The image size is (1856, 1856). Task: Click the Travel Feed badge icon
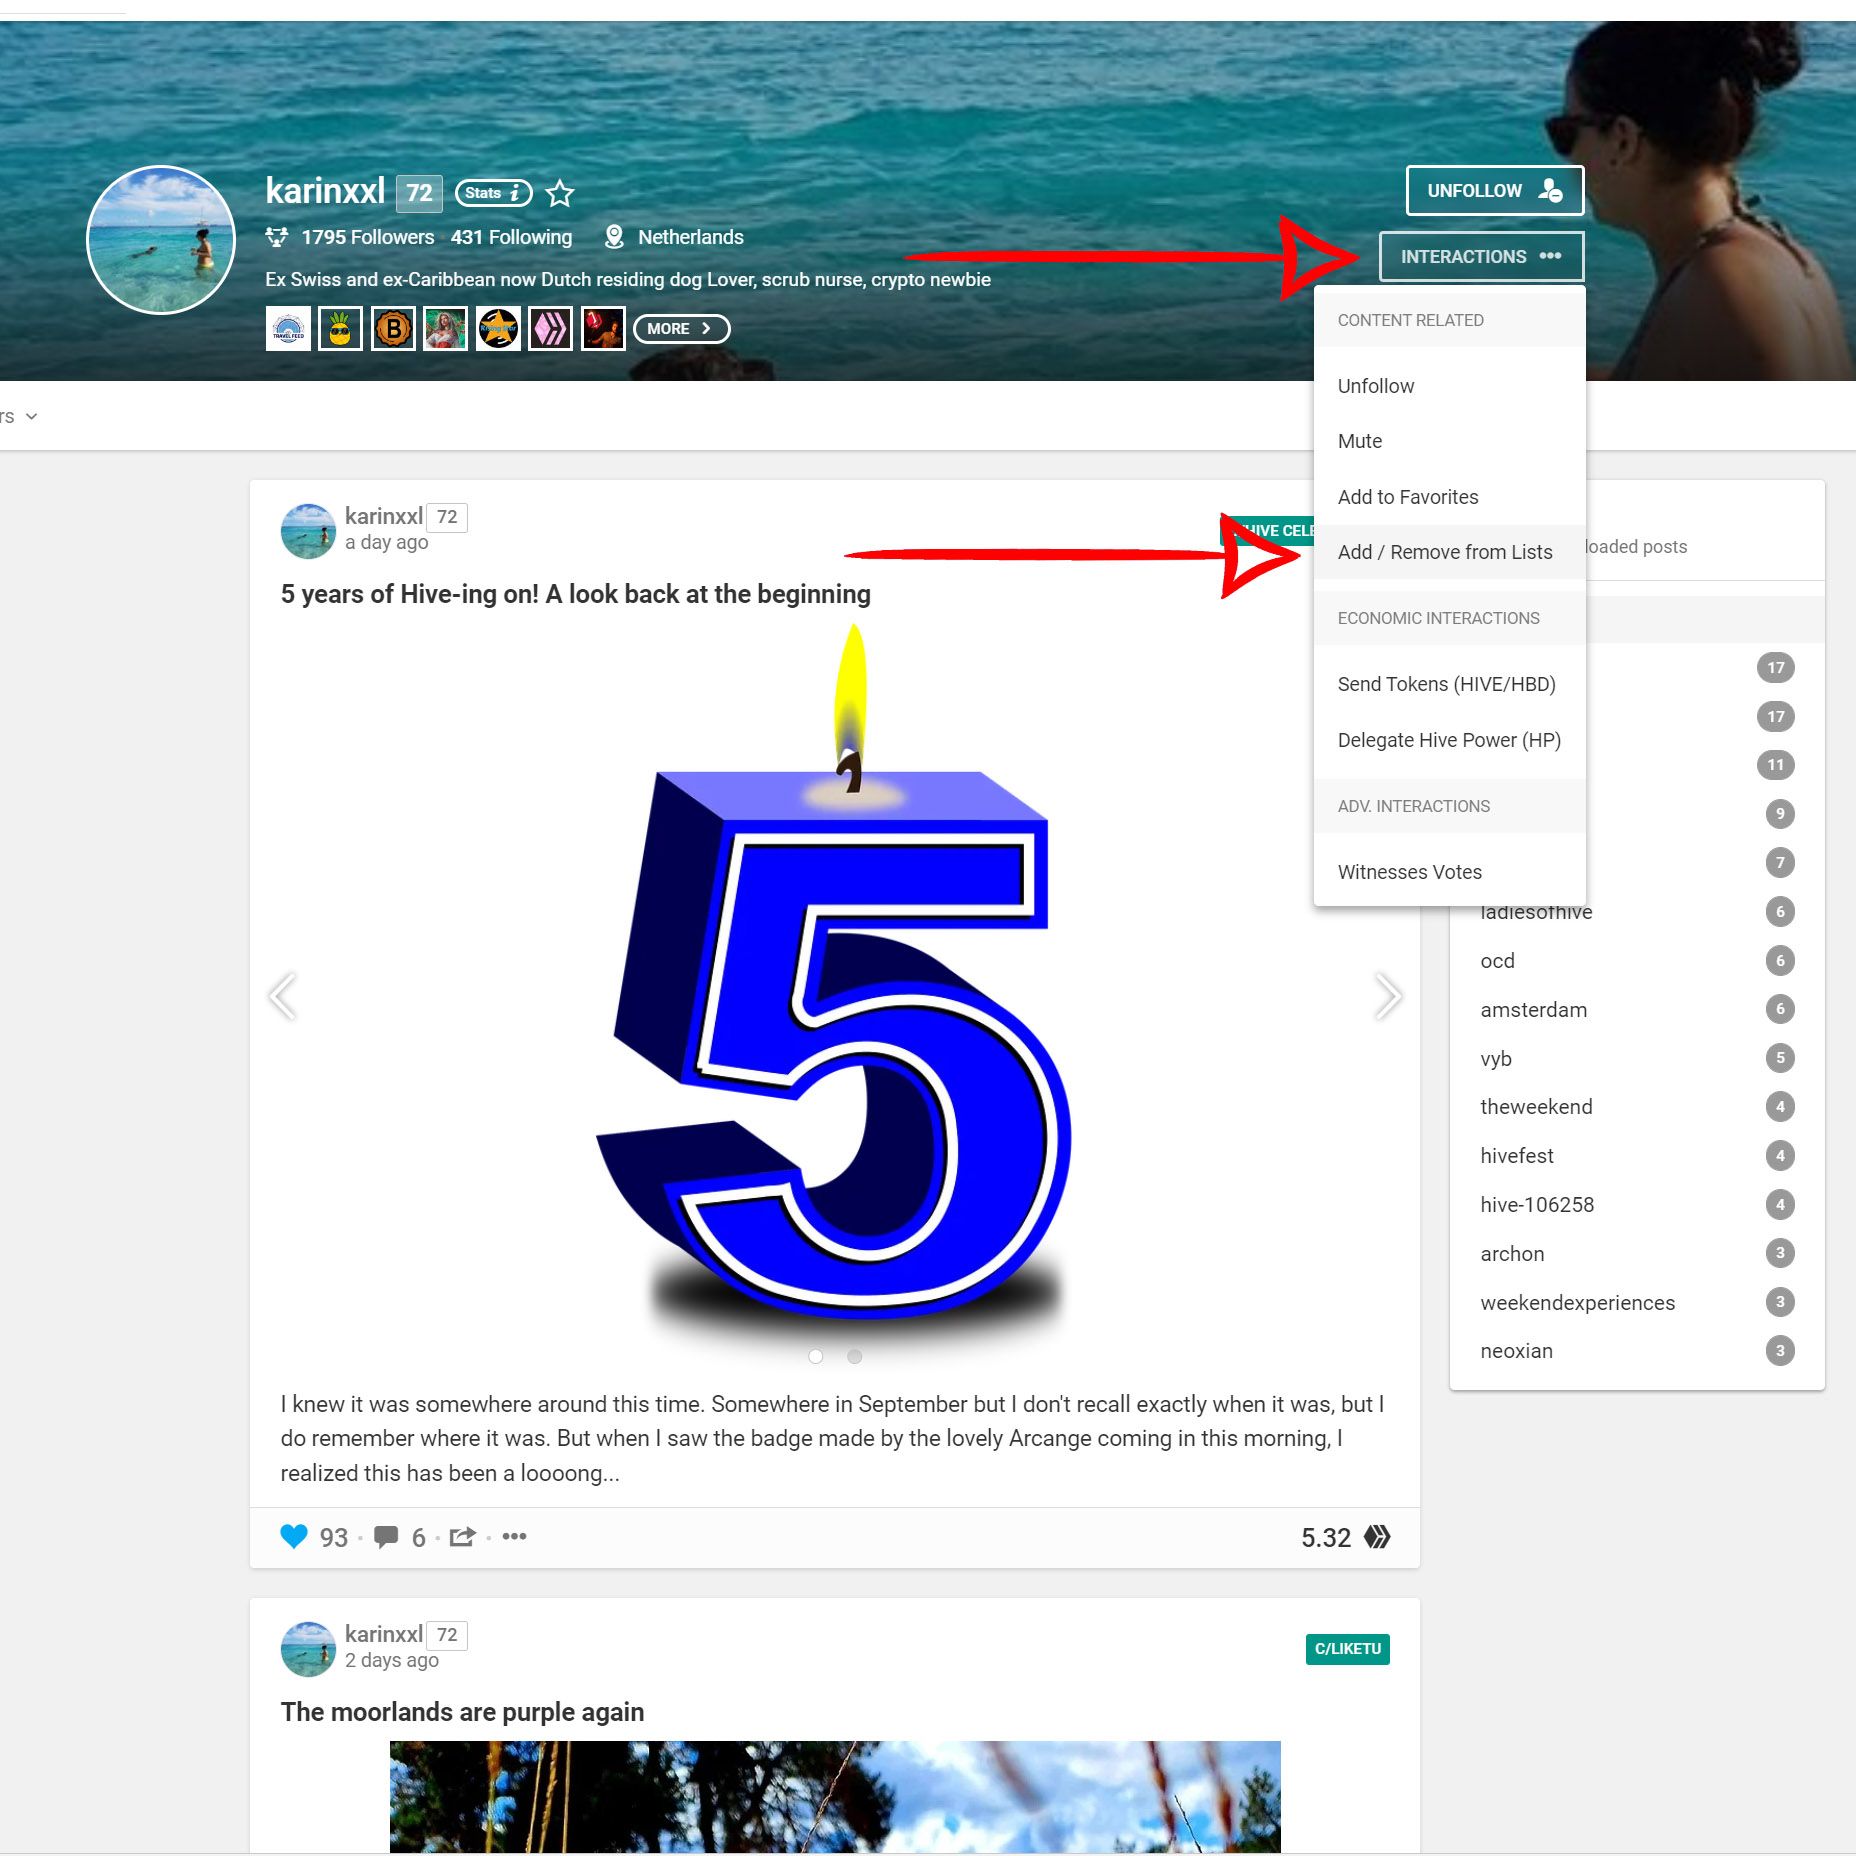tap(288, 329)
